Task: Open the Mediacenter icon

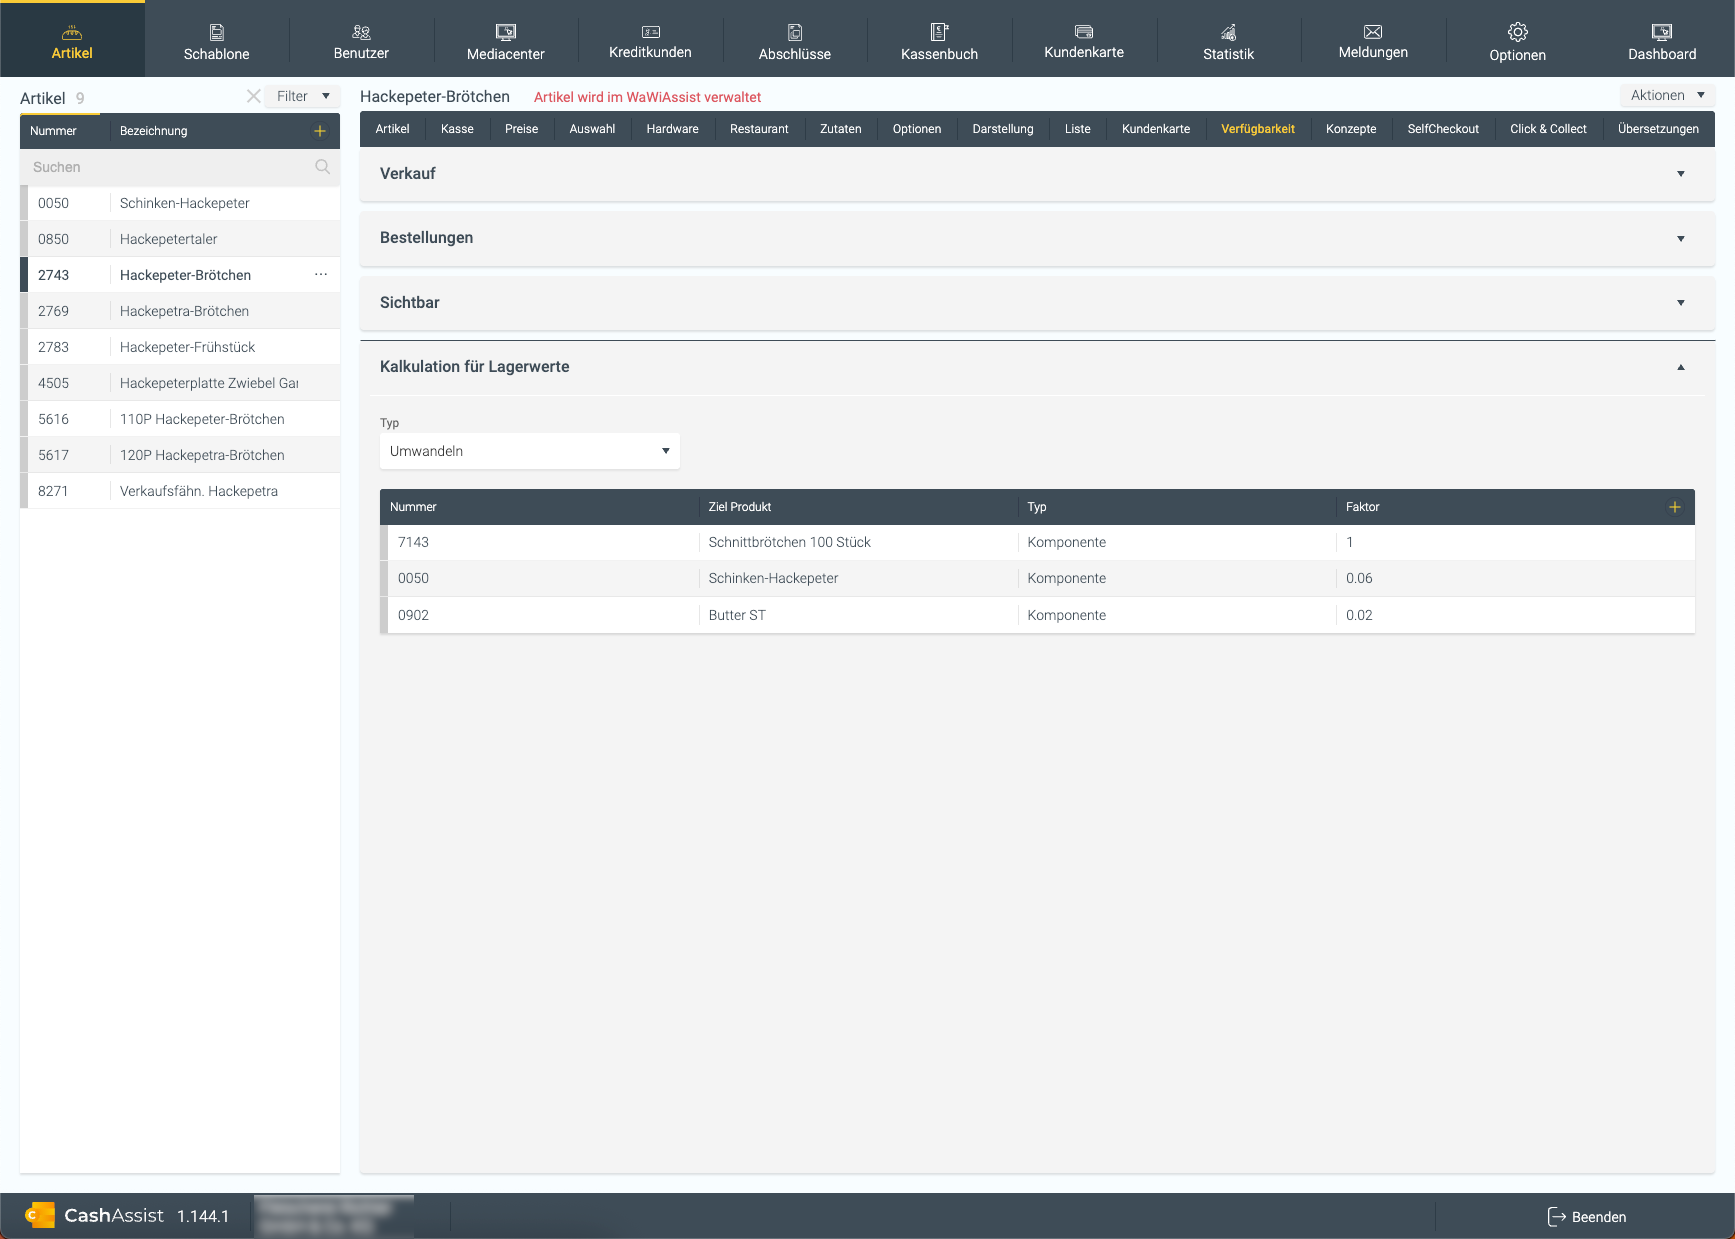Action: pos(506,32)
